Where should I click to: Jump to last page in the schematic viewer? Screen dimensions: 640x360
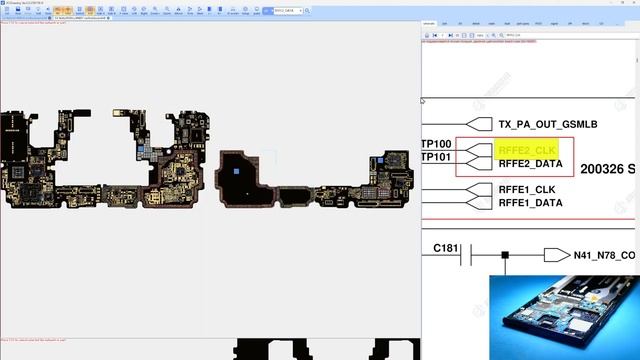(450, 36)
